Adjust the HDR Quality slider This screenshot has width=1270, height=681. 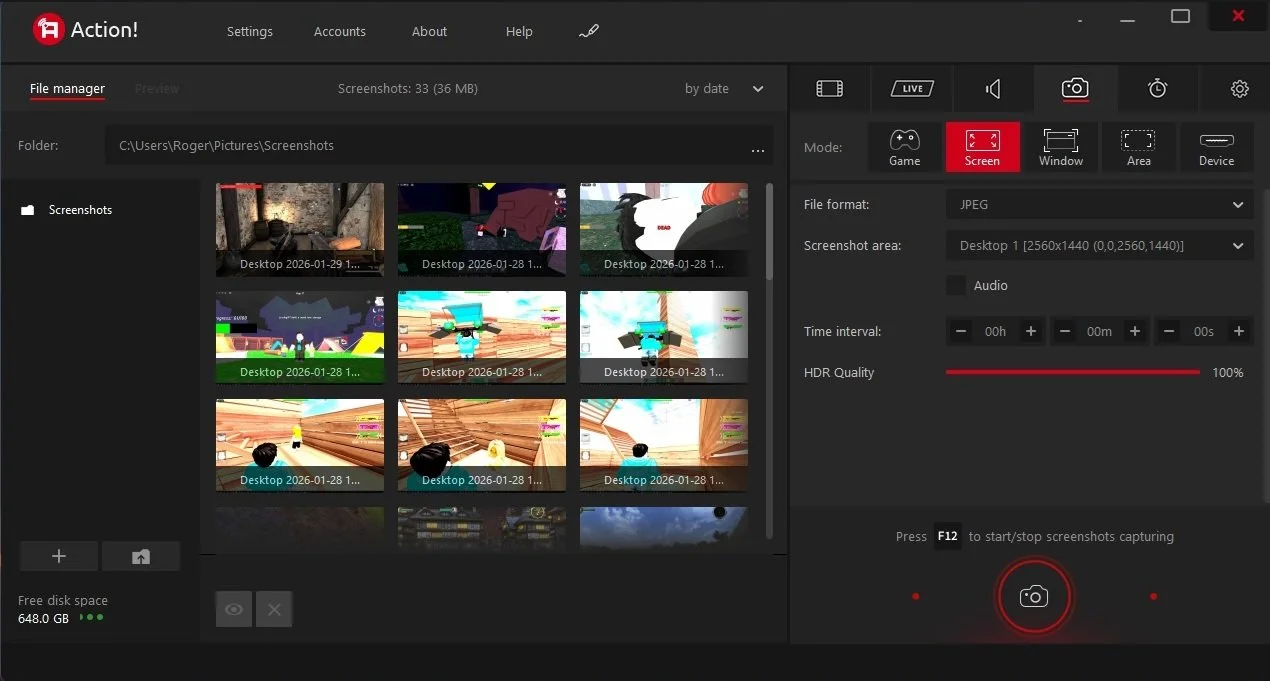pyautogui.click(x=1070, y=372)
